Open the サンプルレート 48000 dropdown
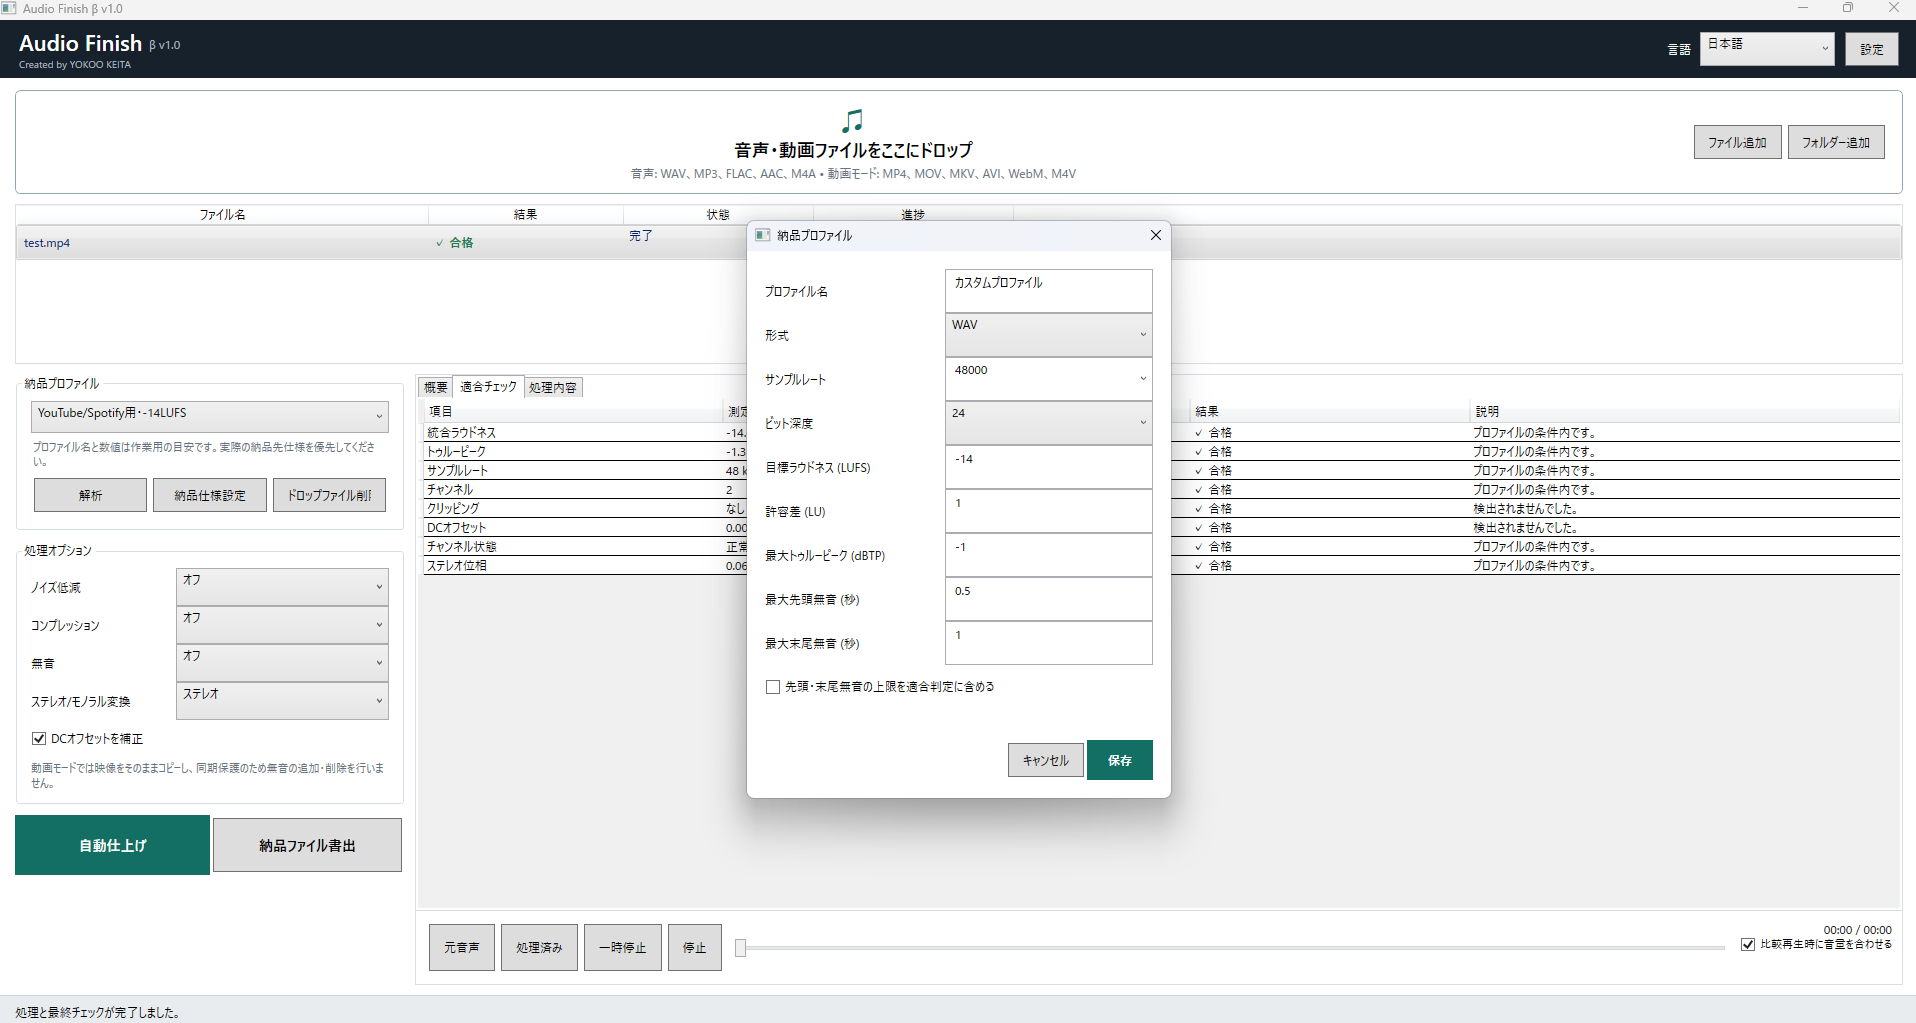The height and width of the screenshot is (1023, 1916). tap(1048, 379)
